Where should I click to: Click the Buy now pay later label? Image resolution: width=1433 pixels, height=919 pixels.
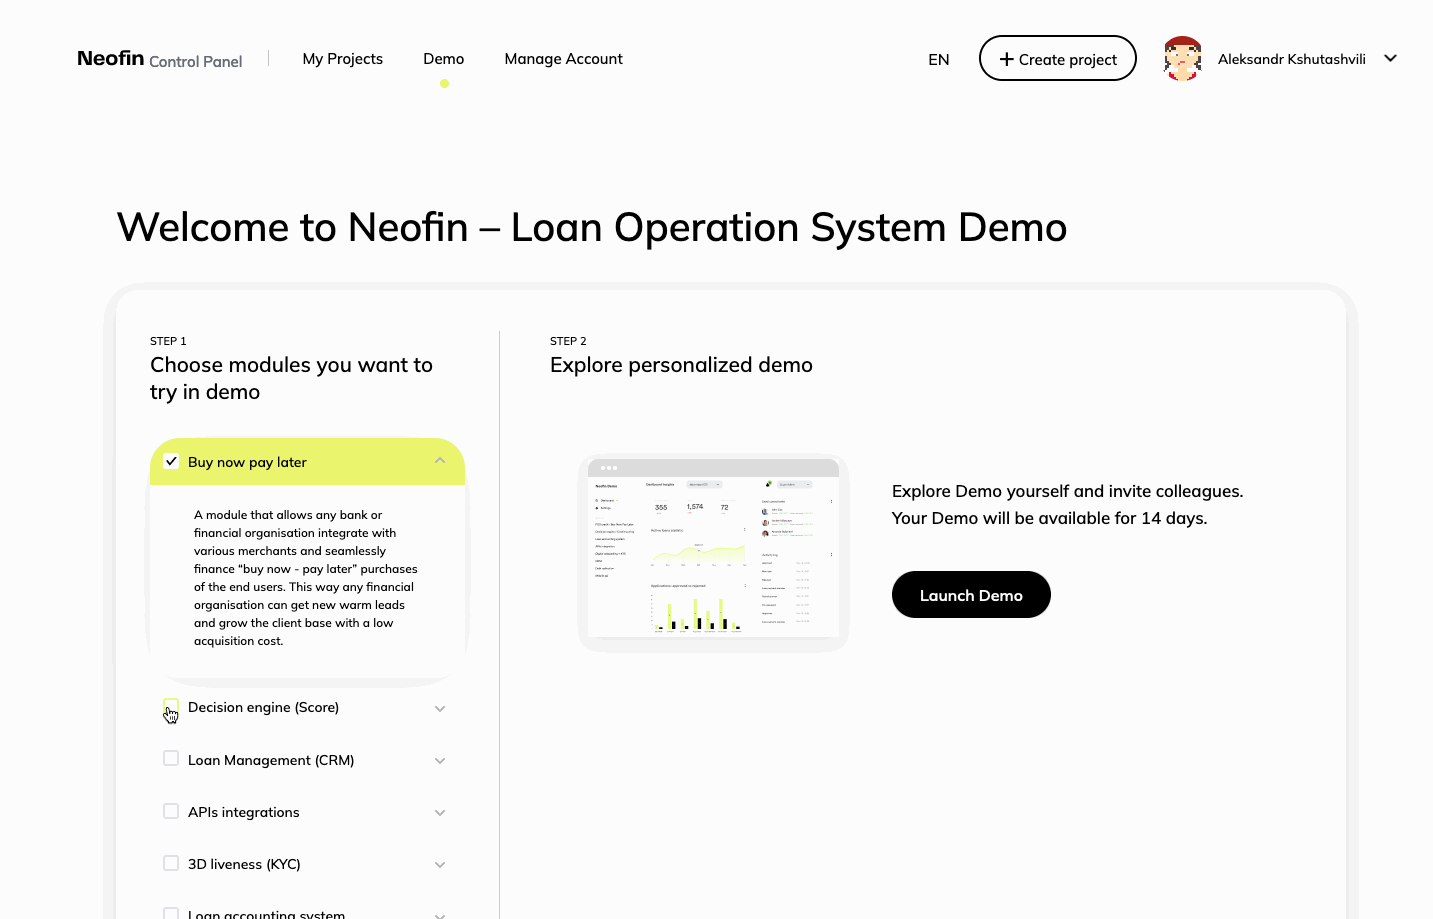(x=247, y=462)
